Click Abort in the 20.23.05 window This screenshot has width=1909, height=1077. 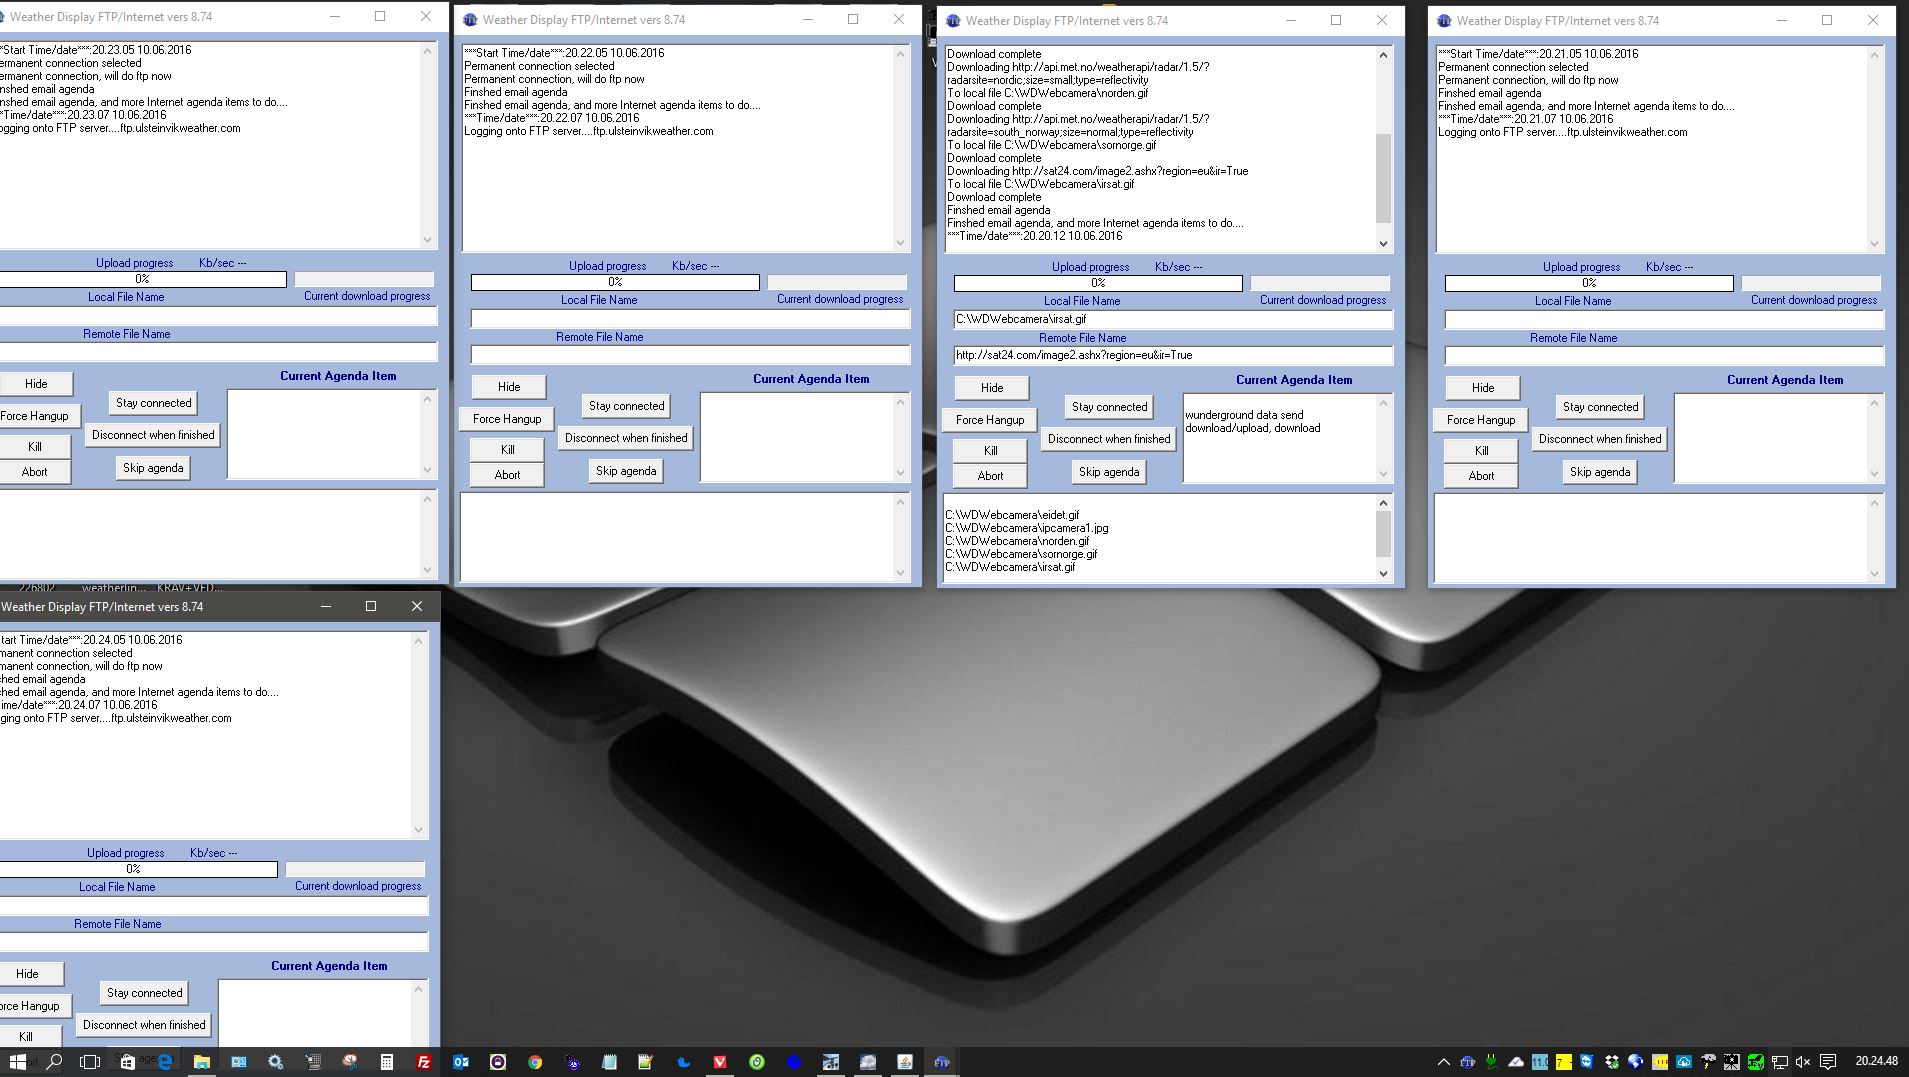pyautogui.click(x=35, y=472)
